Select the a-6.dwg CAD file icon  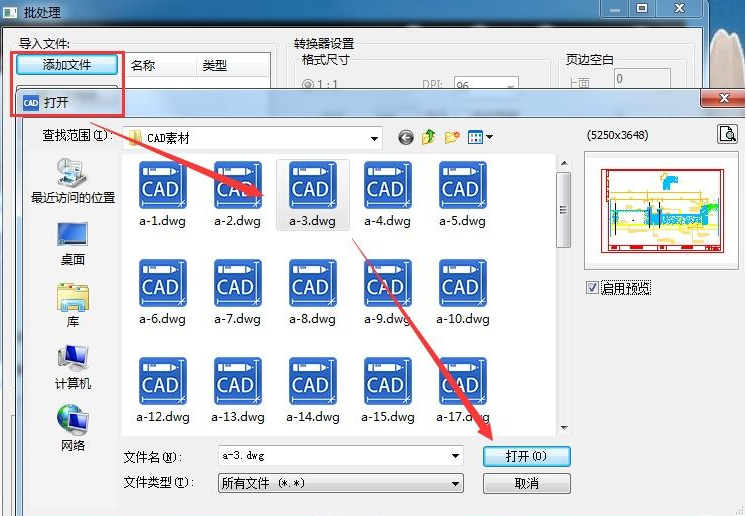[x=162, y=283]
